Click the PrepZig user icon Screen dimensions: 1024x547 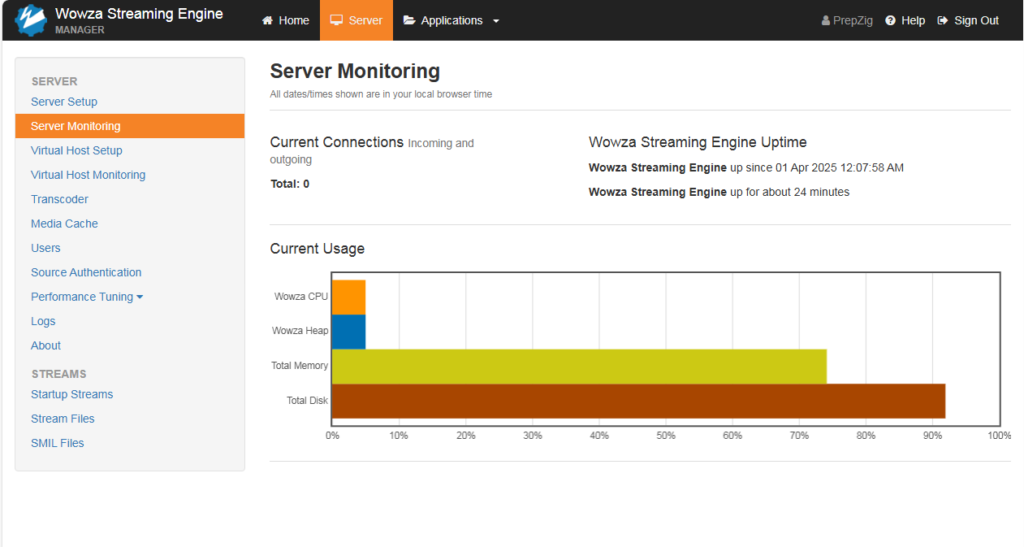click(825, 20)
